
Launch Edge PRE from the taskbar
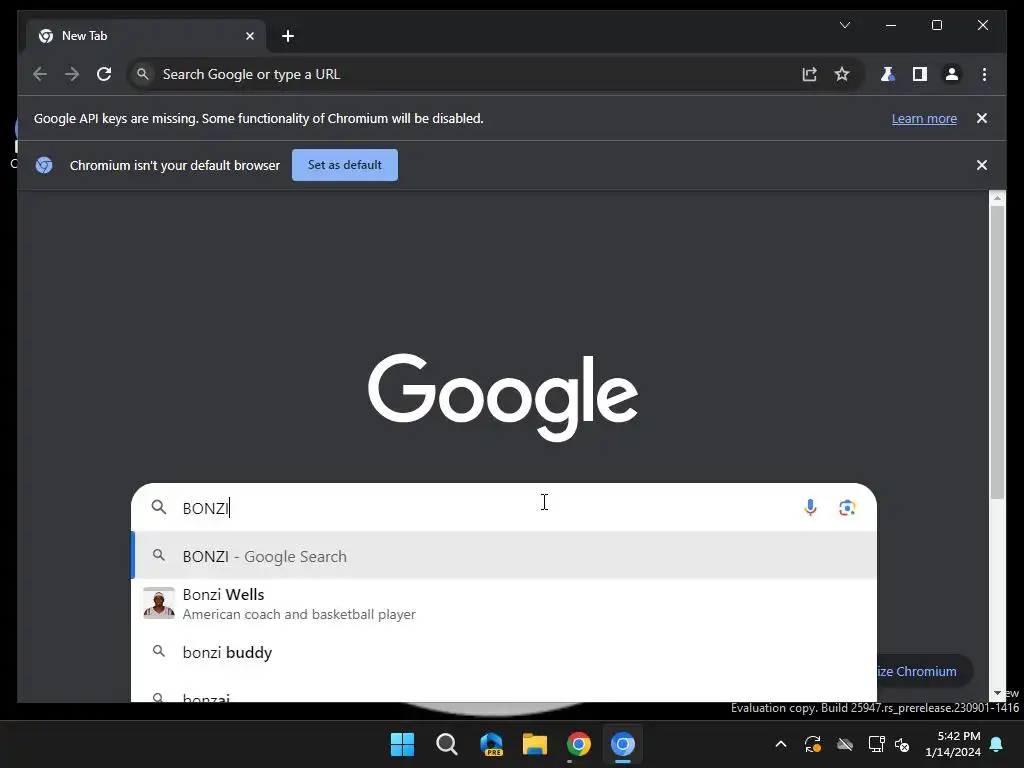[x=491, y=744]
